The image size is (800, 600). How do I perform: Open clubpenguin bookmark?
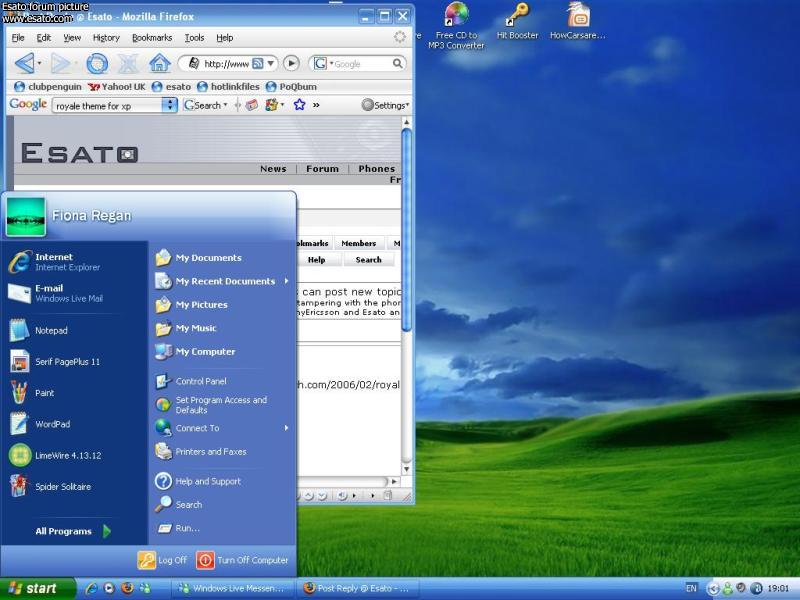tap(47, 87)
